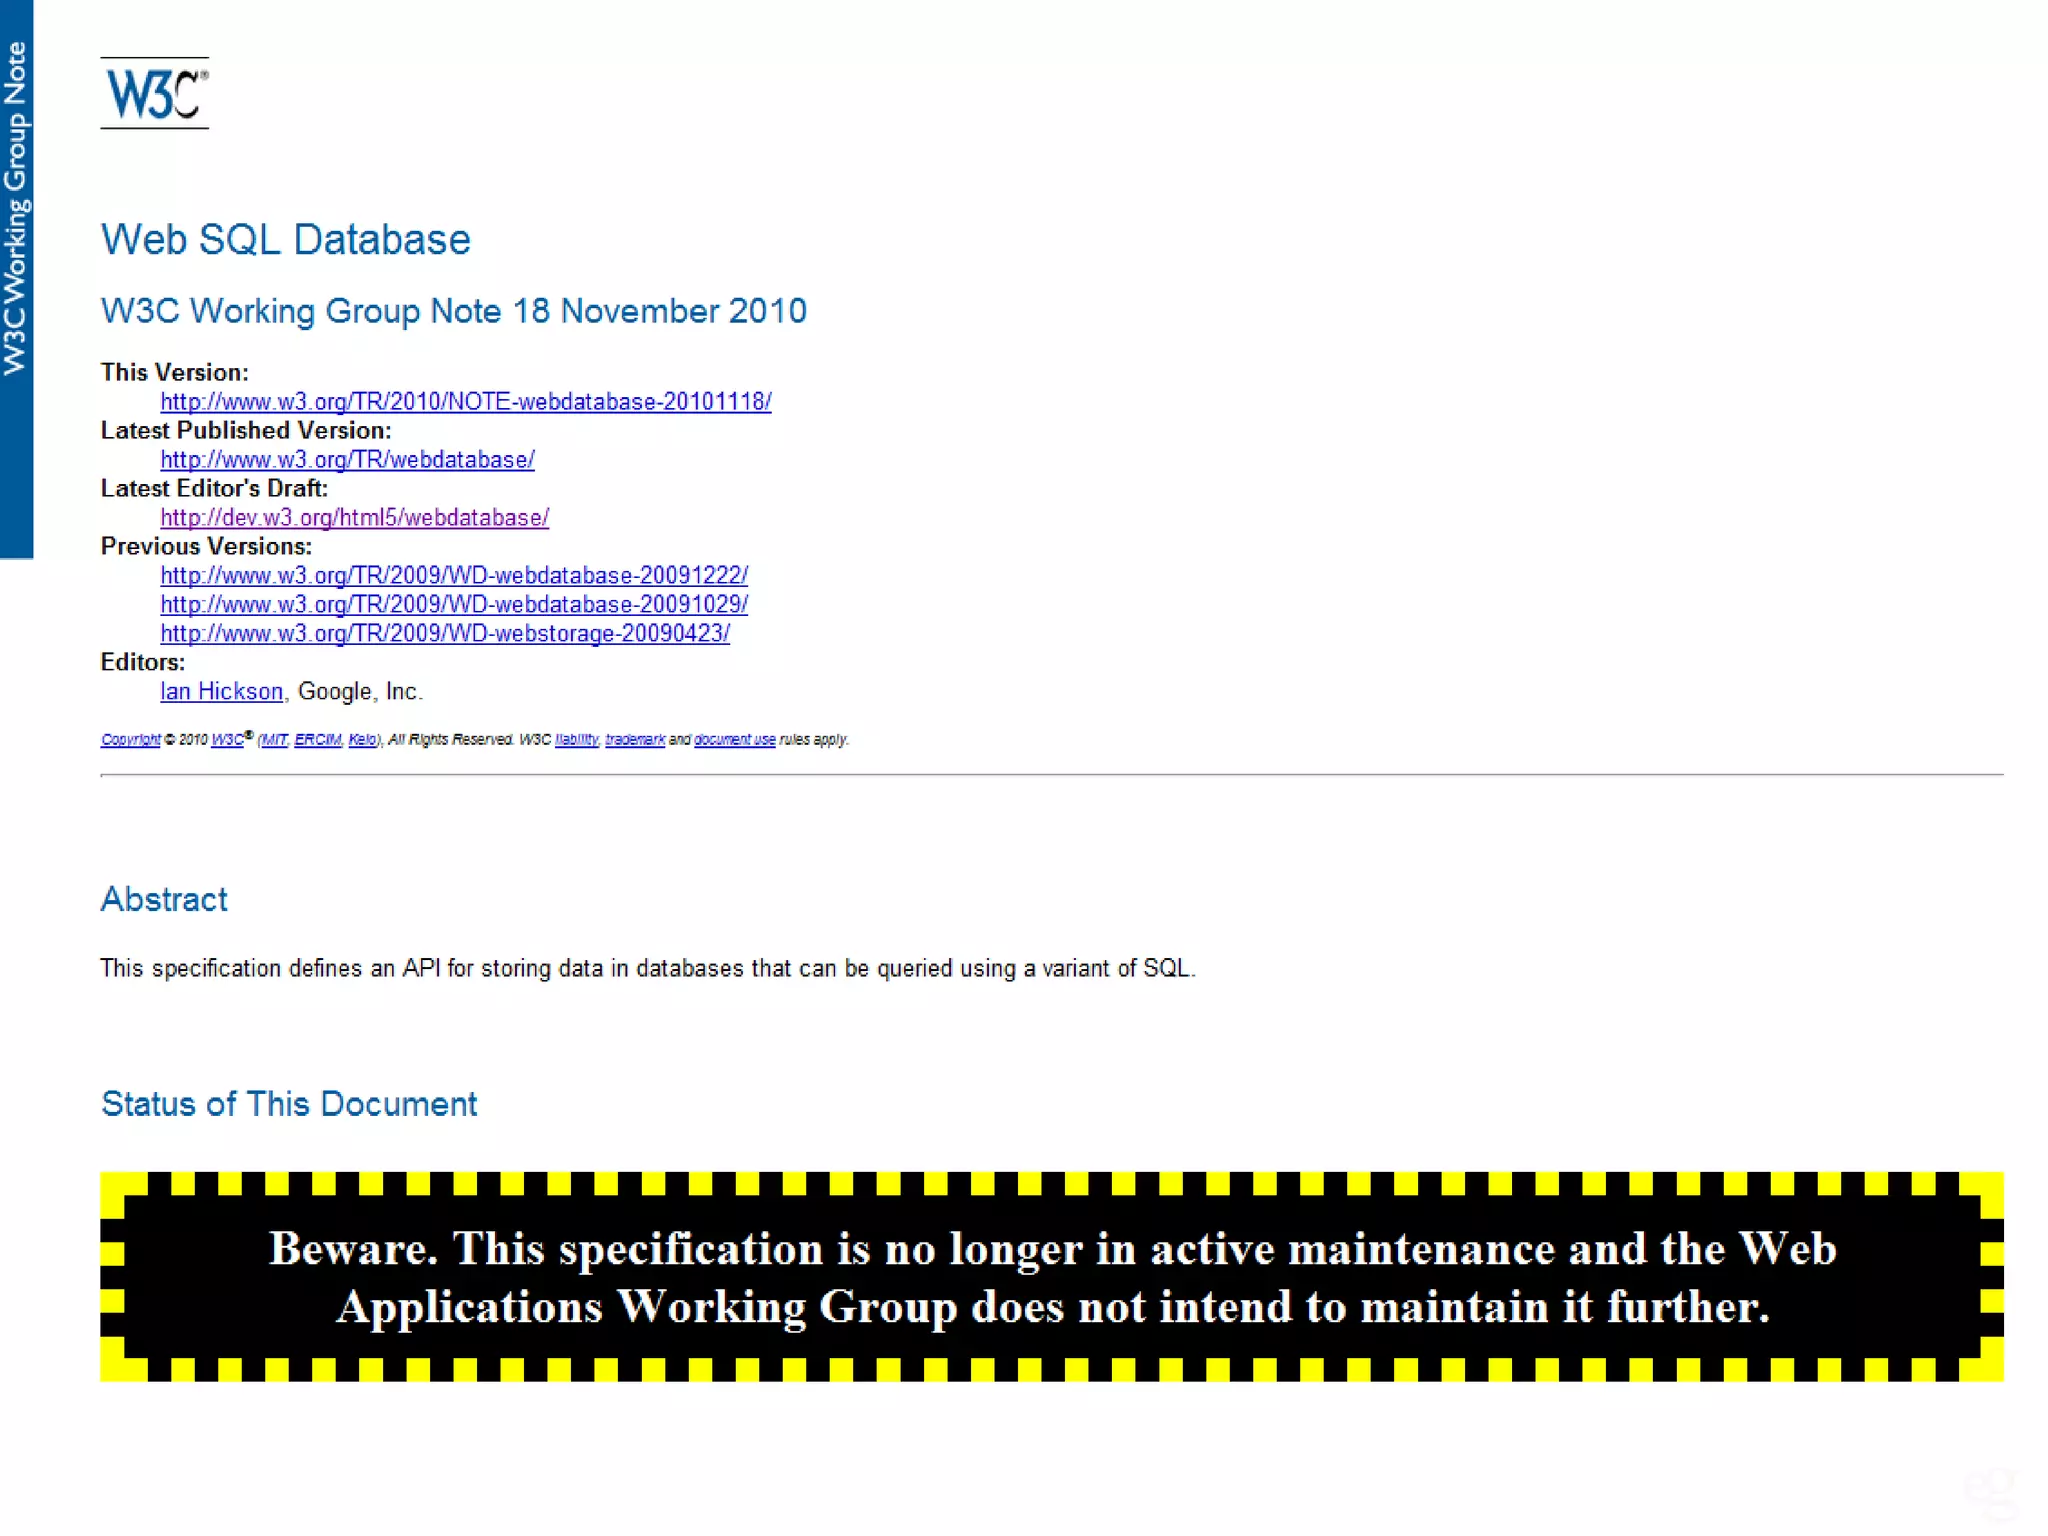The image size is (2048, 1536).
Task: Click the Keio link in copyright notice
Action: pos(362,740)
